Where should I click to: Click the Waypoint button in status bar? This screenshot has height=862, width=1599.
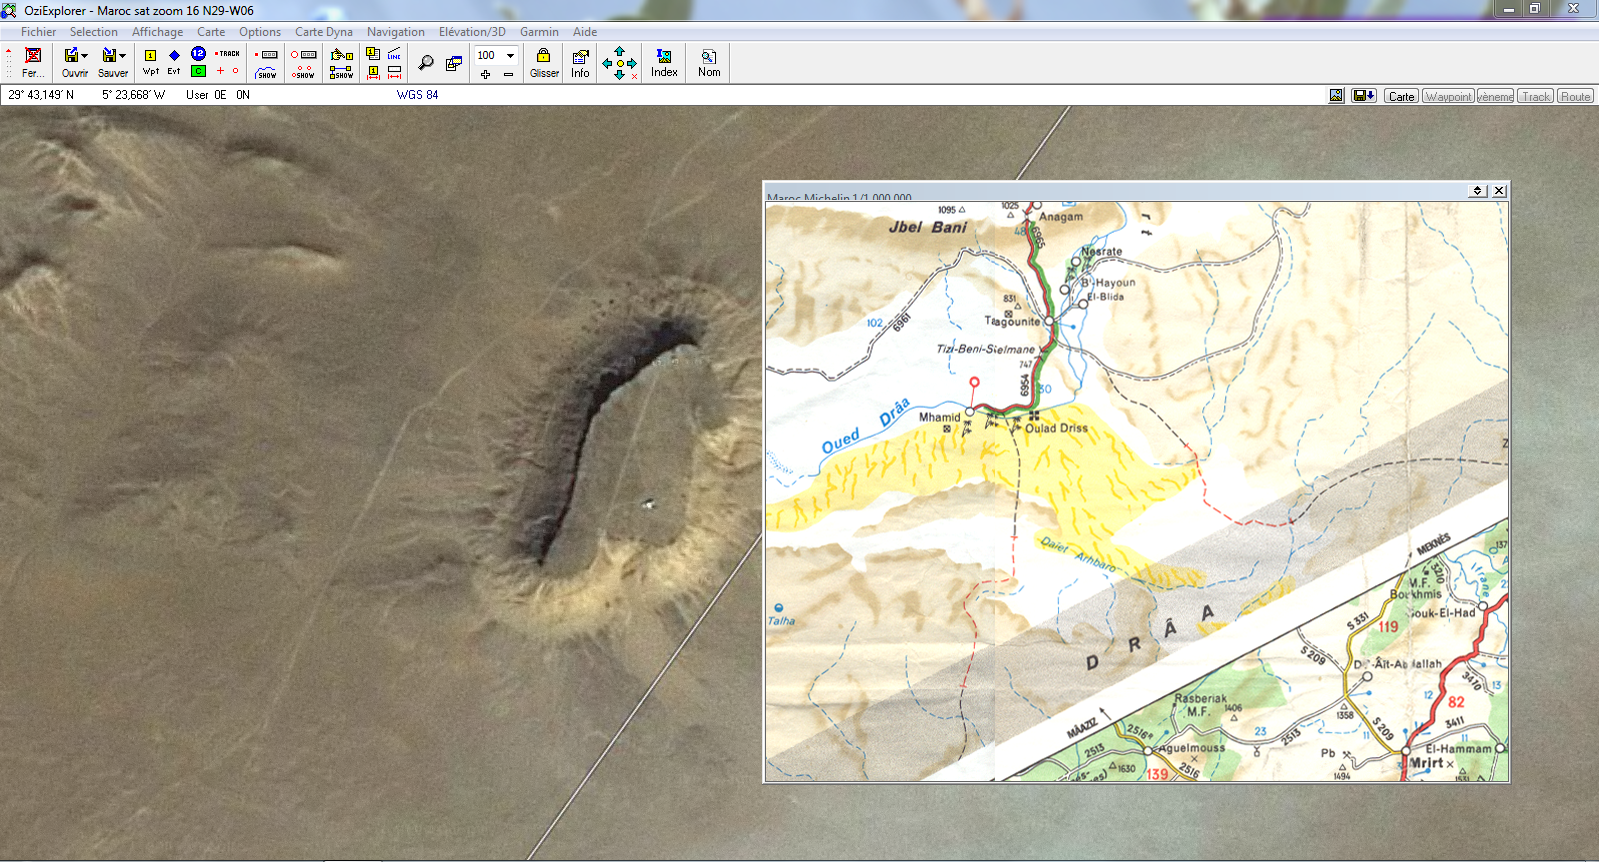tap(1448, 96)
